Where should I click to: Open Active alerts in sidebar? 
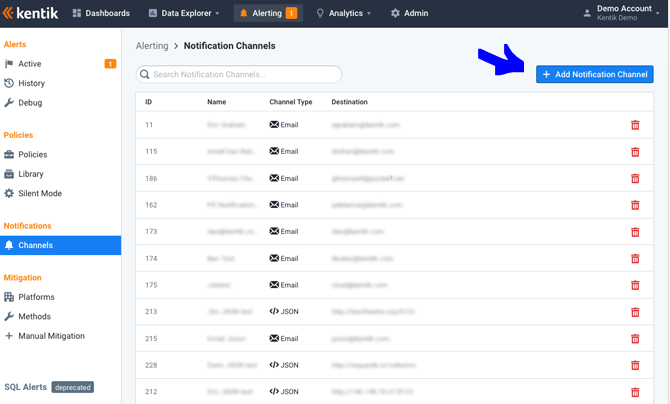[30, 64]
